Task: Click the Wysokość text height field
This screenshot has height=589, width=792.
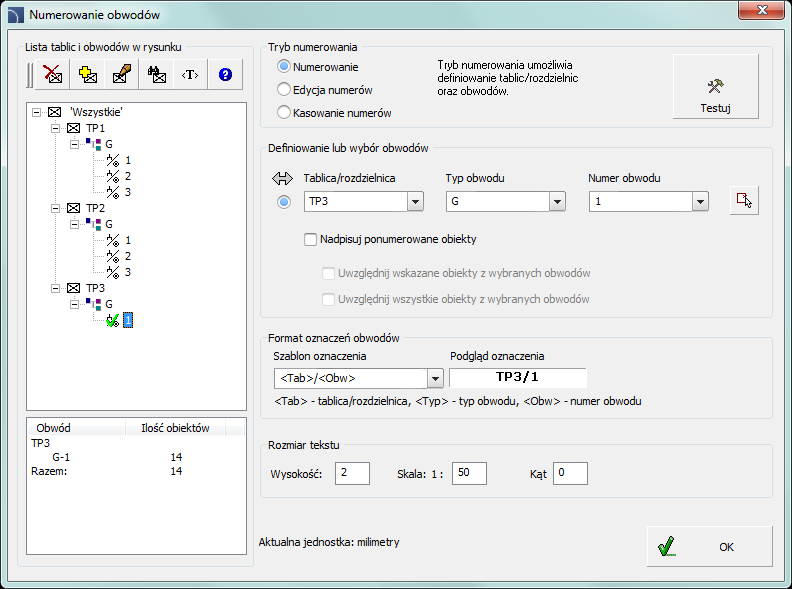Action: [x=352, y=473]
